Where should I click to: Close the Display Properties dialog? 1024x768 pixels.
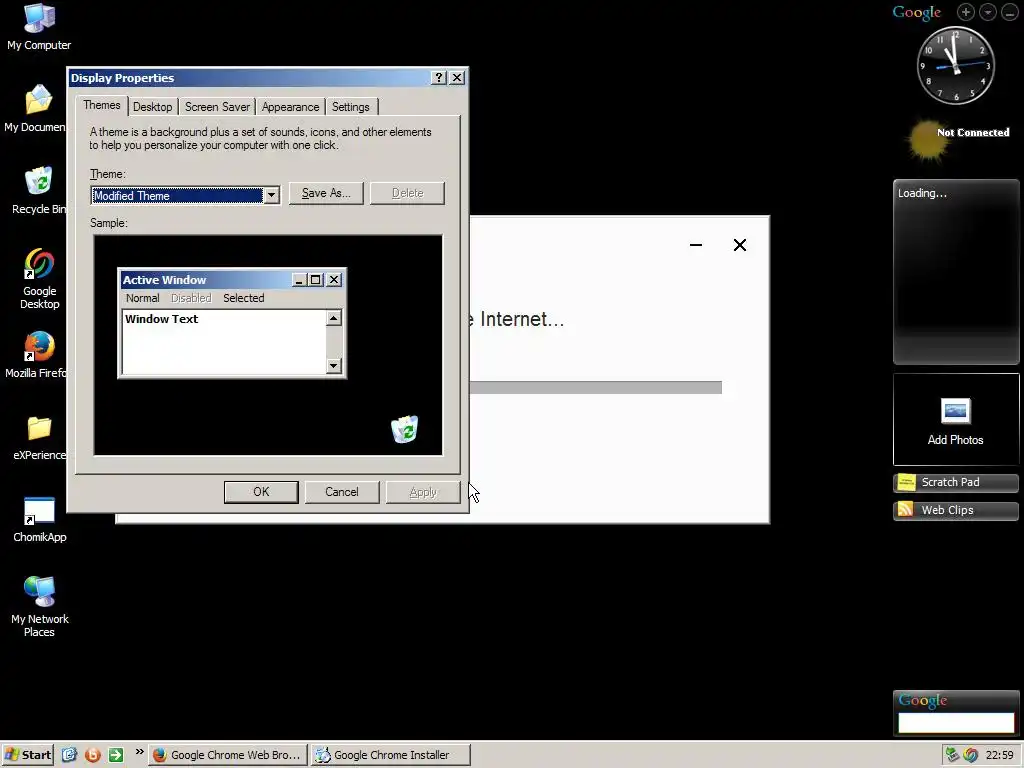[x=457, y=78]
